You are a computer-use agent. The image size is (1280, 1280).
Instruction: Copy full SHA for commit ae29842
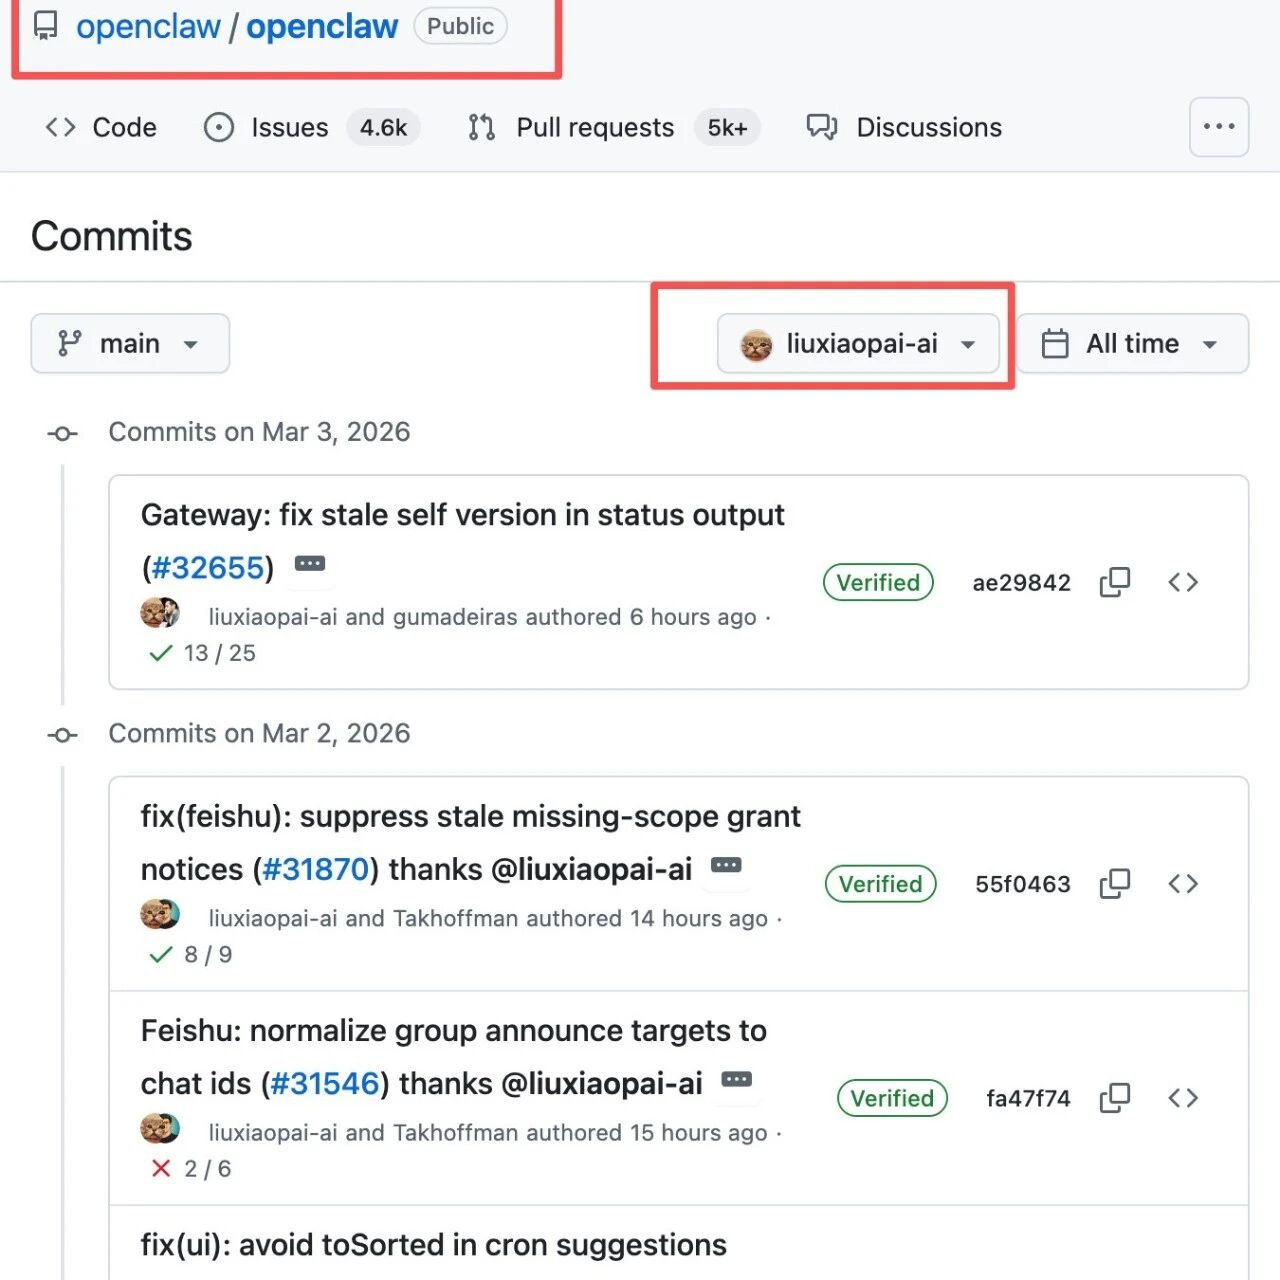point(1114,582)
